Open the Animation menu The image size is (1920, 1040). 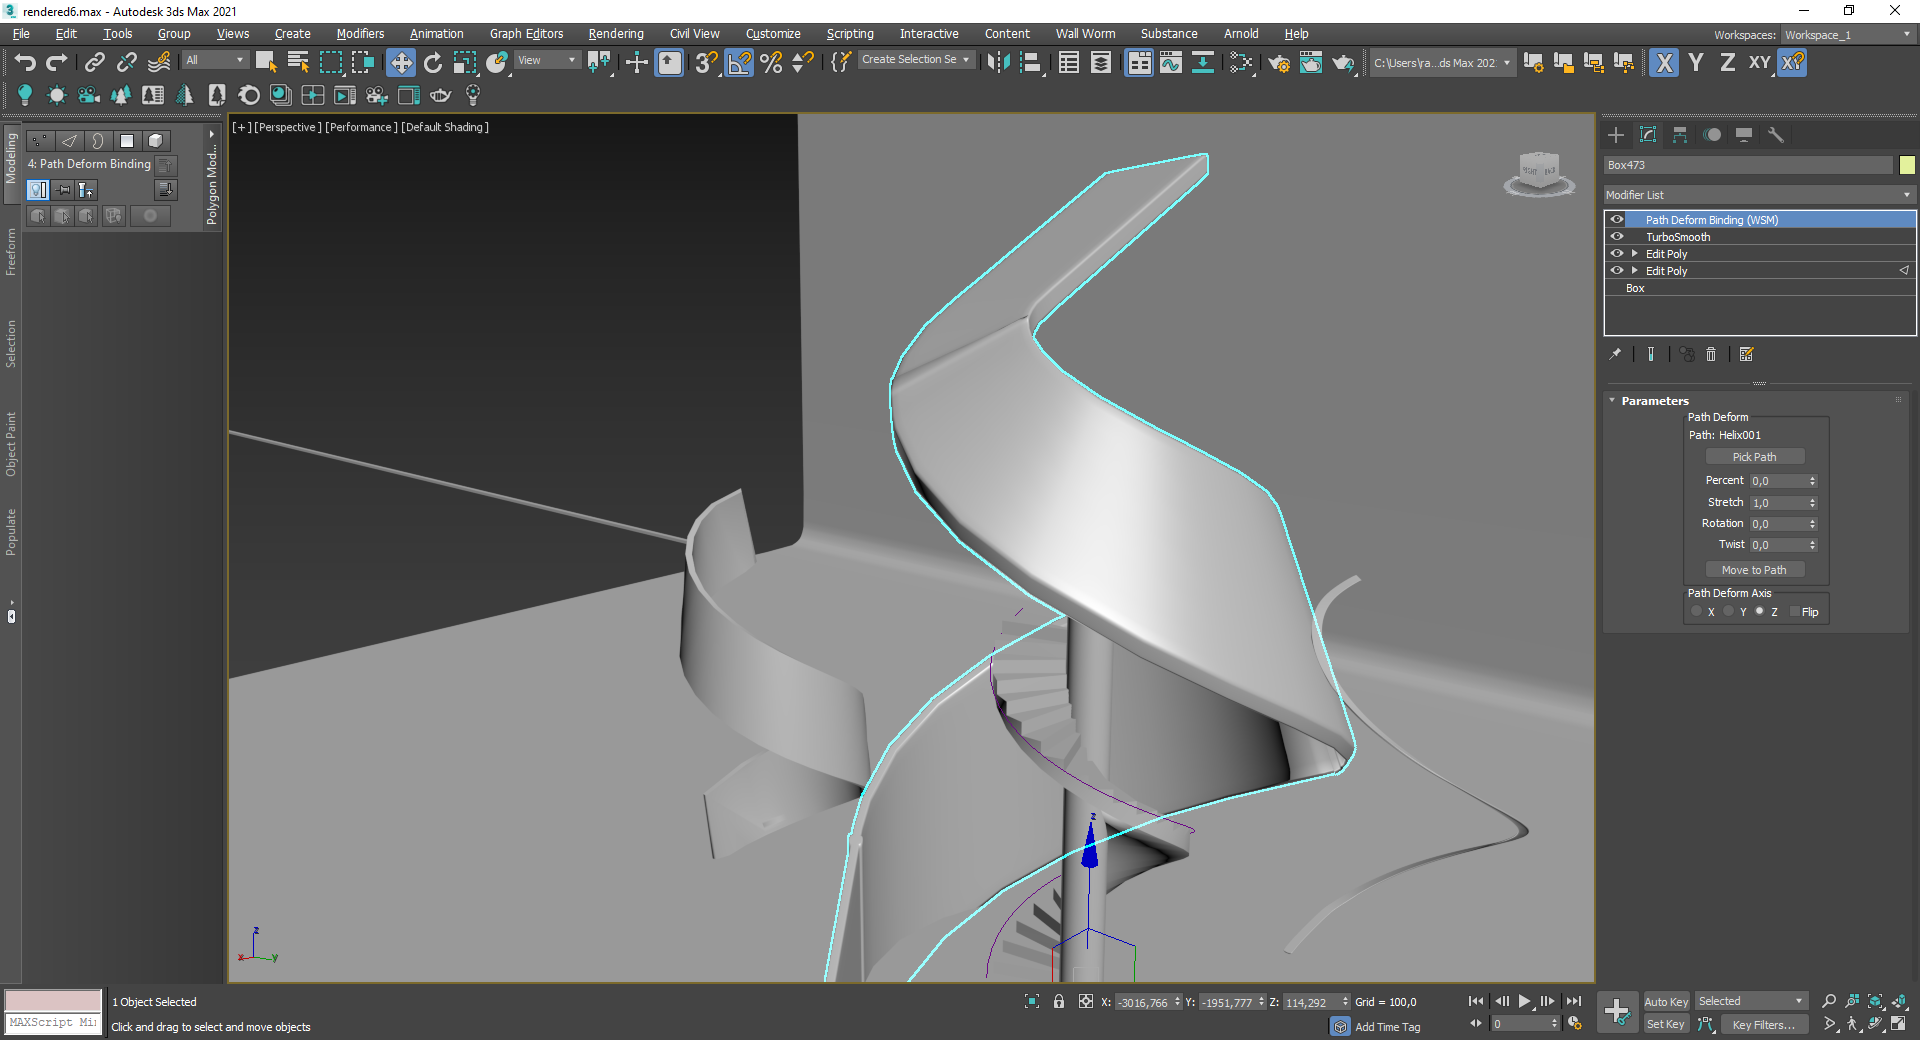click(436, 34)
